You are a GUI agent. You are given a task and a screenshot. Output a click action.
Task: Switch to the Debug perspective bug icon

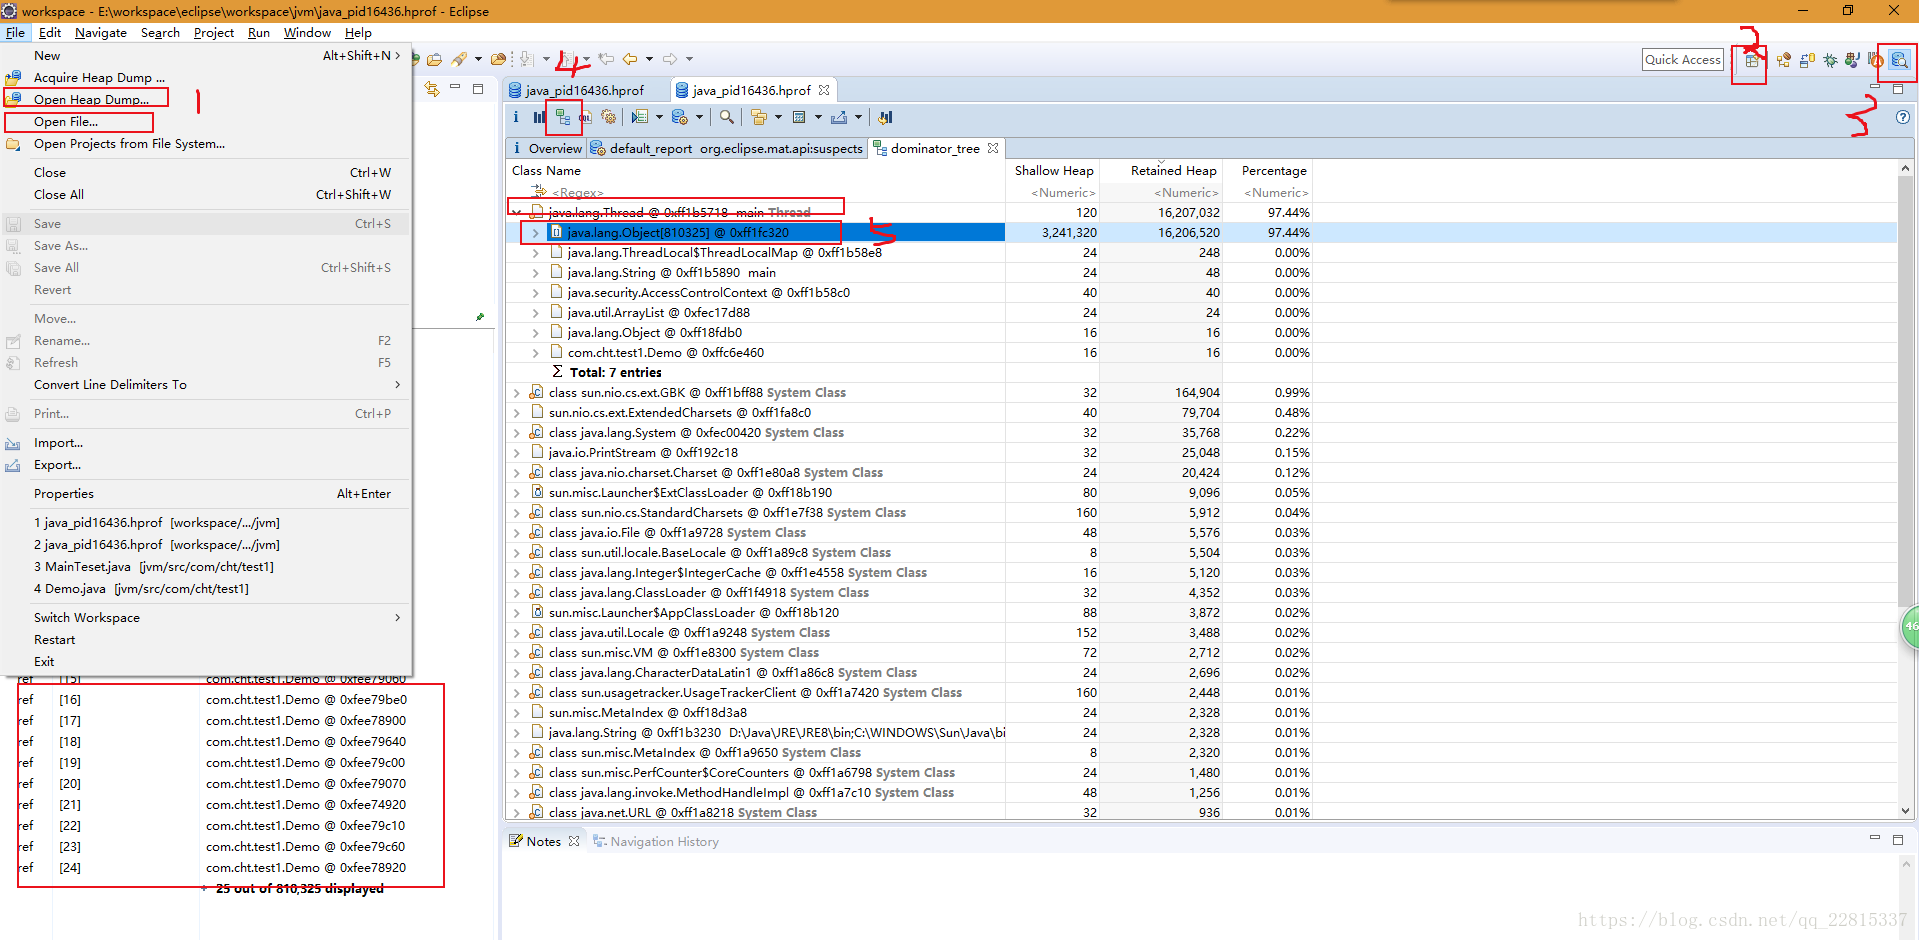click(x=1830, y=60)
